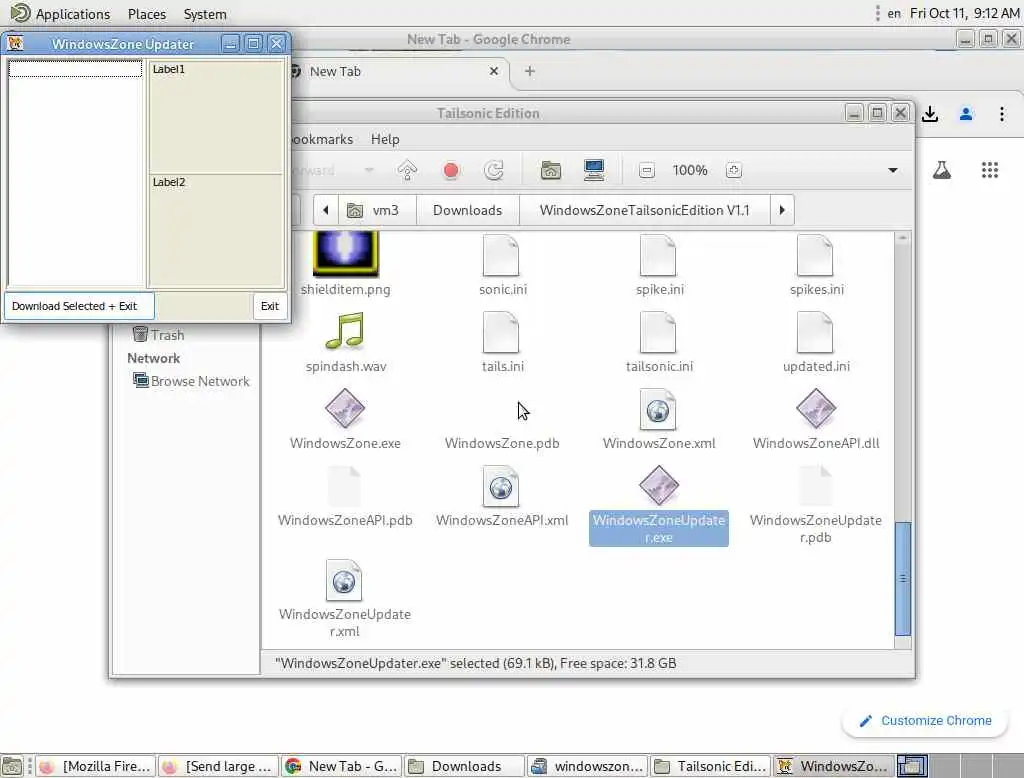Select the tailsonic.ini file icon
This screenshot has width=1024, height=778.
click(x=658, y=332)
